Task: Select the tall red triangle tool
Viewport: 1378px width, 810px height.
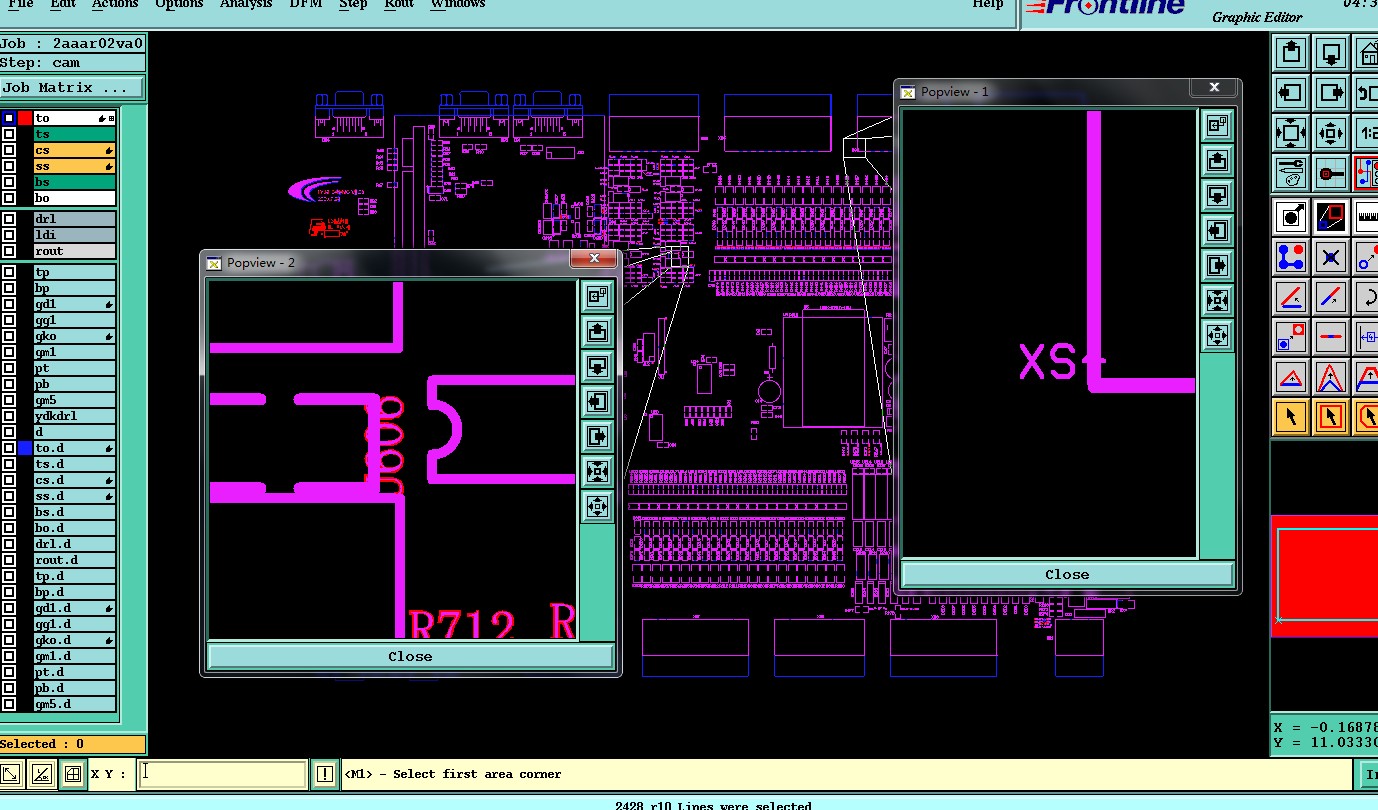Action: coord(1330,377)
